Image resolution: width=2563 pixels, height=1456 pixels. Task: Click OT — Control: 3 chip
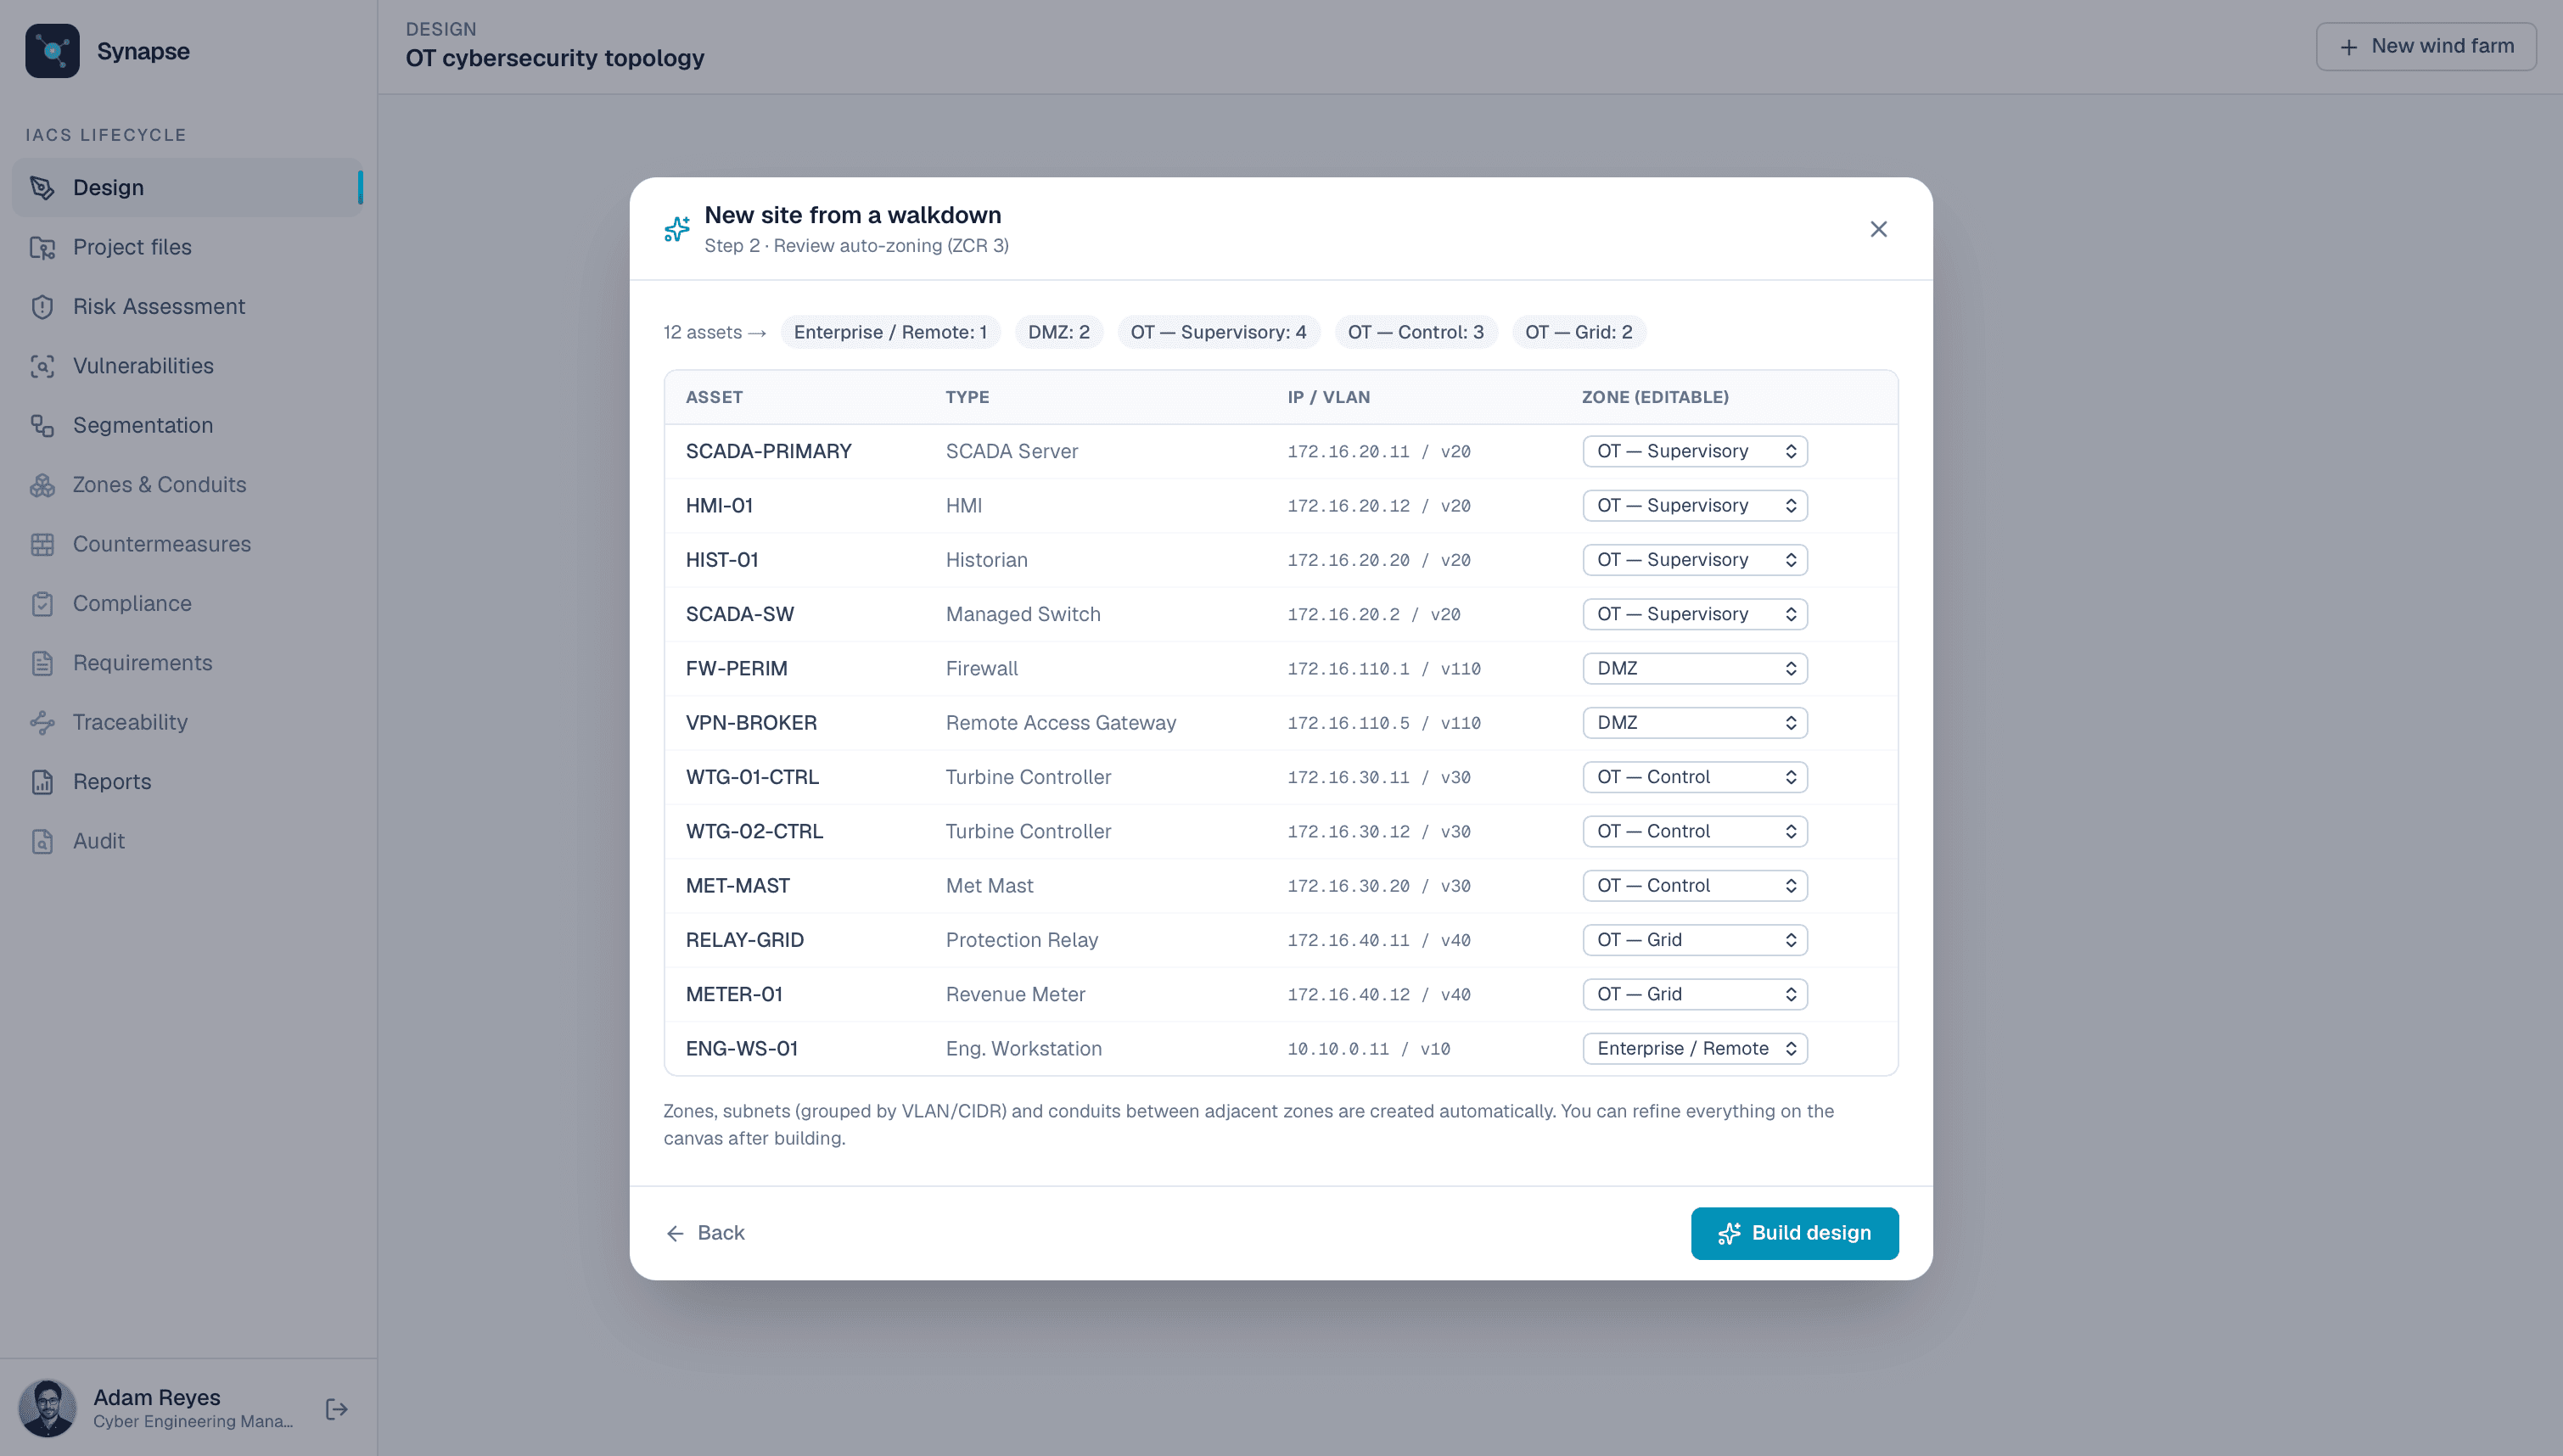pos(1416,332)
